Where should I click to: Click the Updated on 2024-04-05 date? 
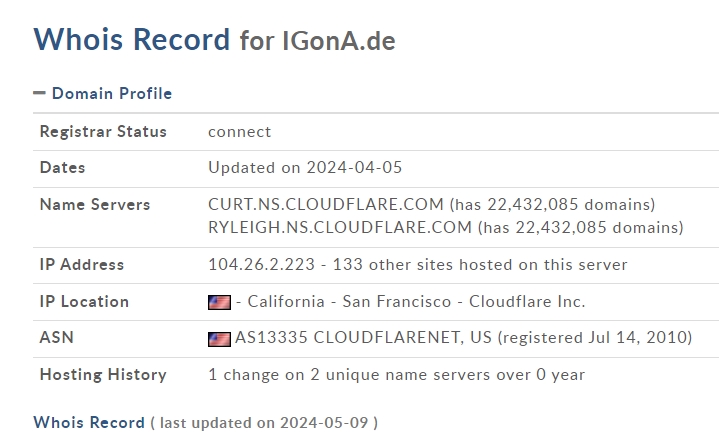point(305,168)
